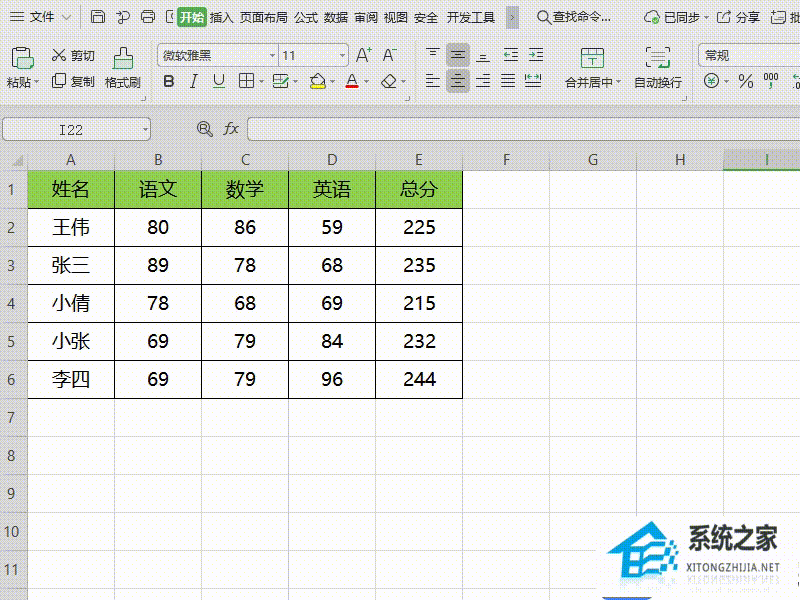Toggle Bold formatting
The width and height of the screenshot is (800, 600).
(168, 81)
